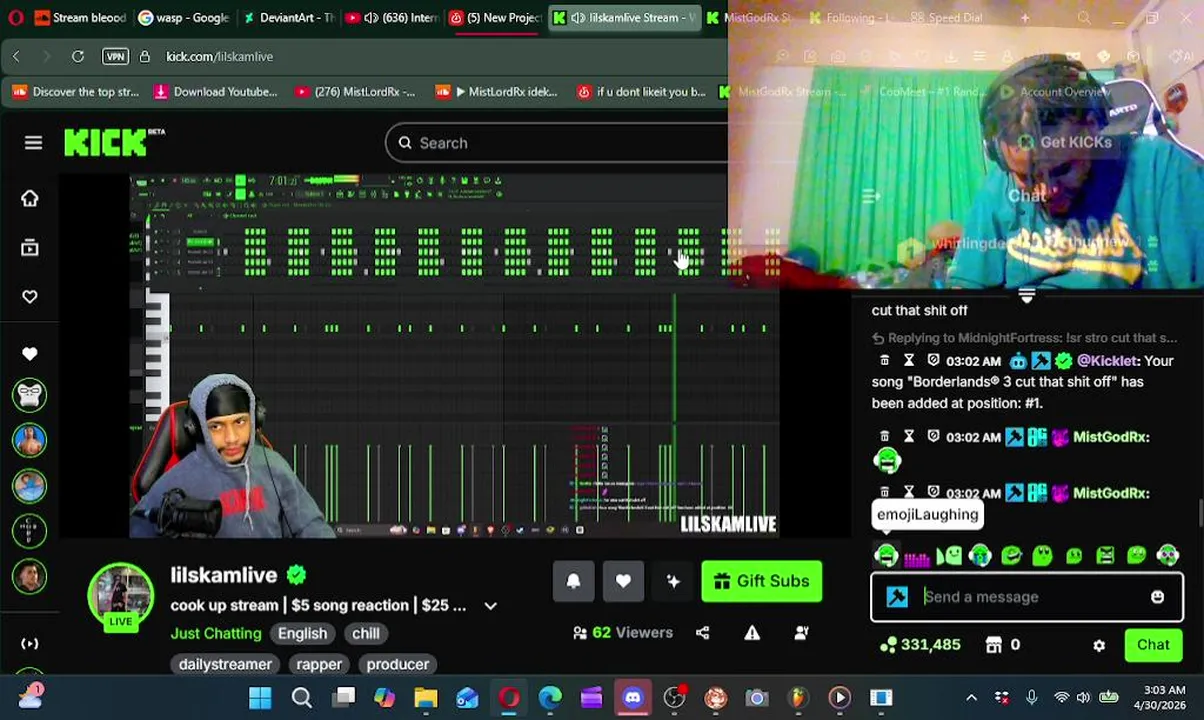Open the Discover the top str... bookmark
This screenshot has width=1204, height=720.
[76, 92]
